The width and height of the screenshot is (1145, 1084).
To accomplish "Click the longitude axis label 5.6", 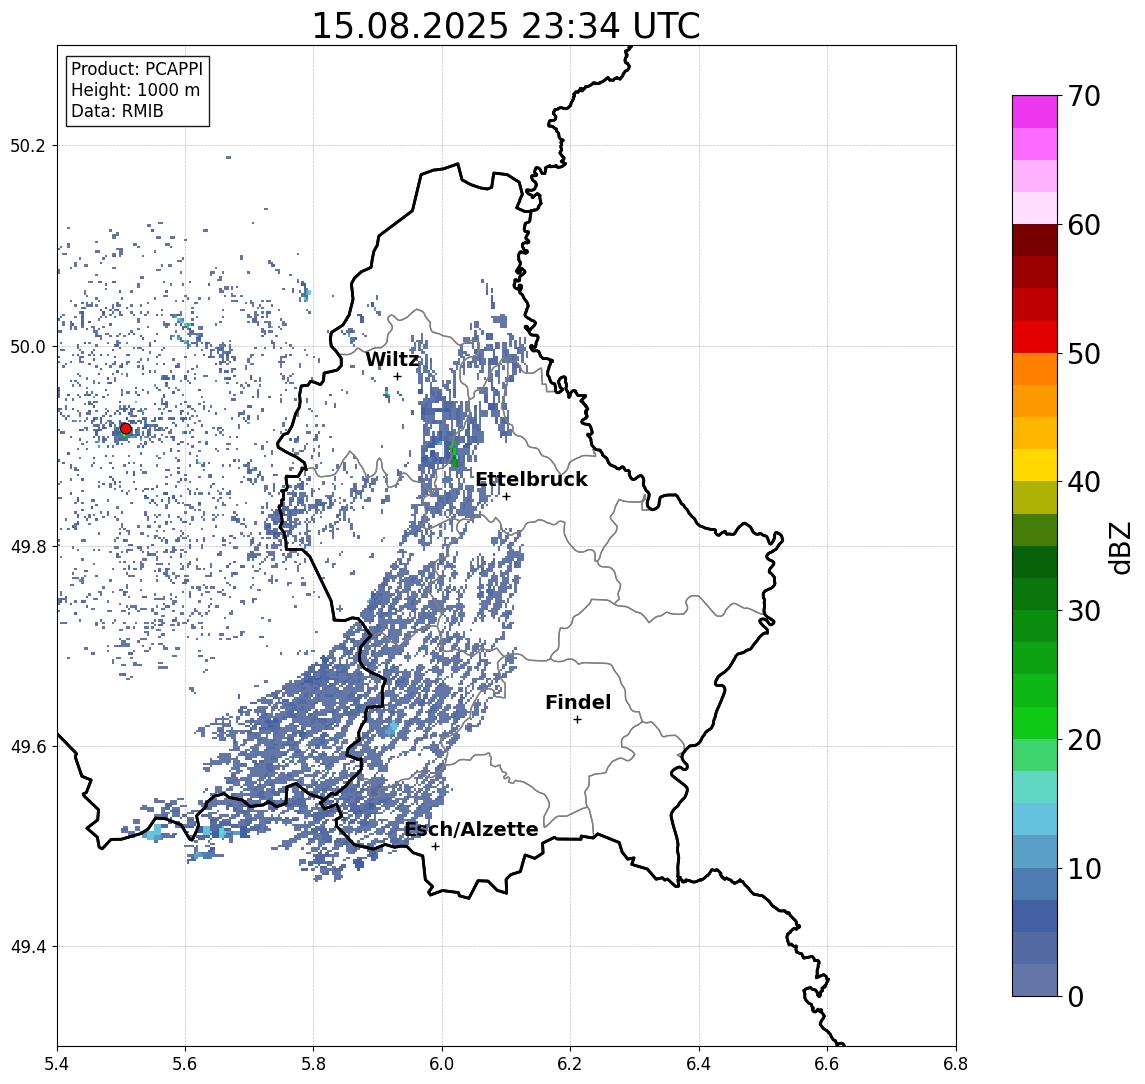I will click(x=185, y=1064).
